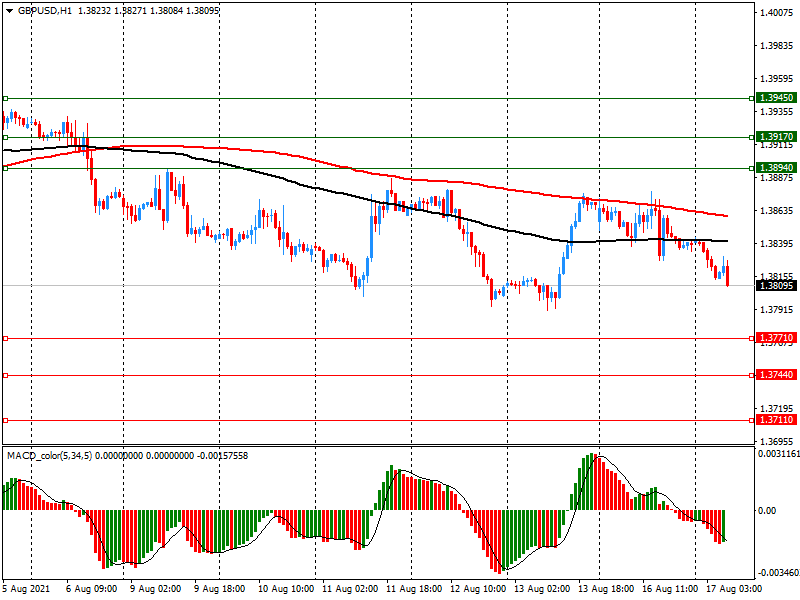Click the black current price tag 1.38095
The image size is (800, 600).
point(776,285)
